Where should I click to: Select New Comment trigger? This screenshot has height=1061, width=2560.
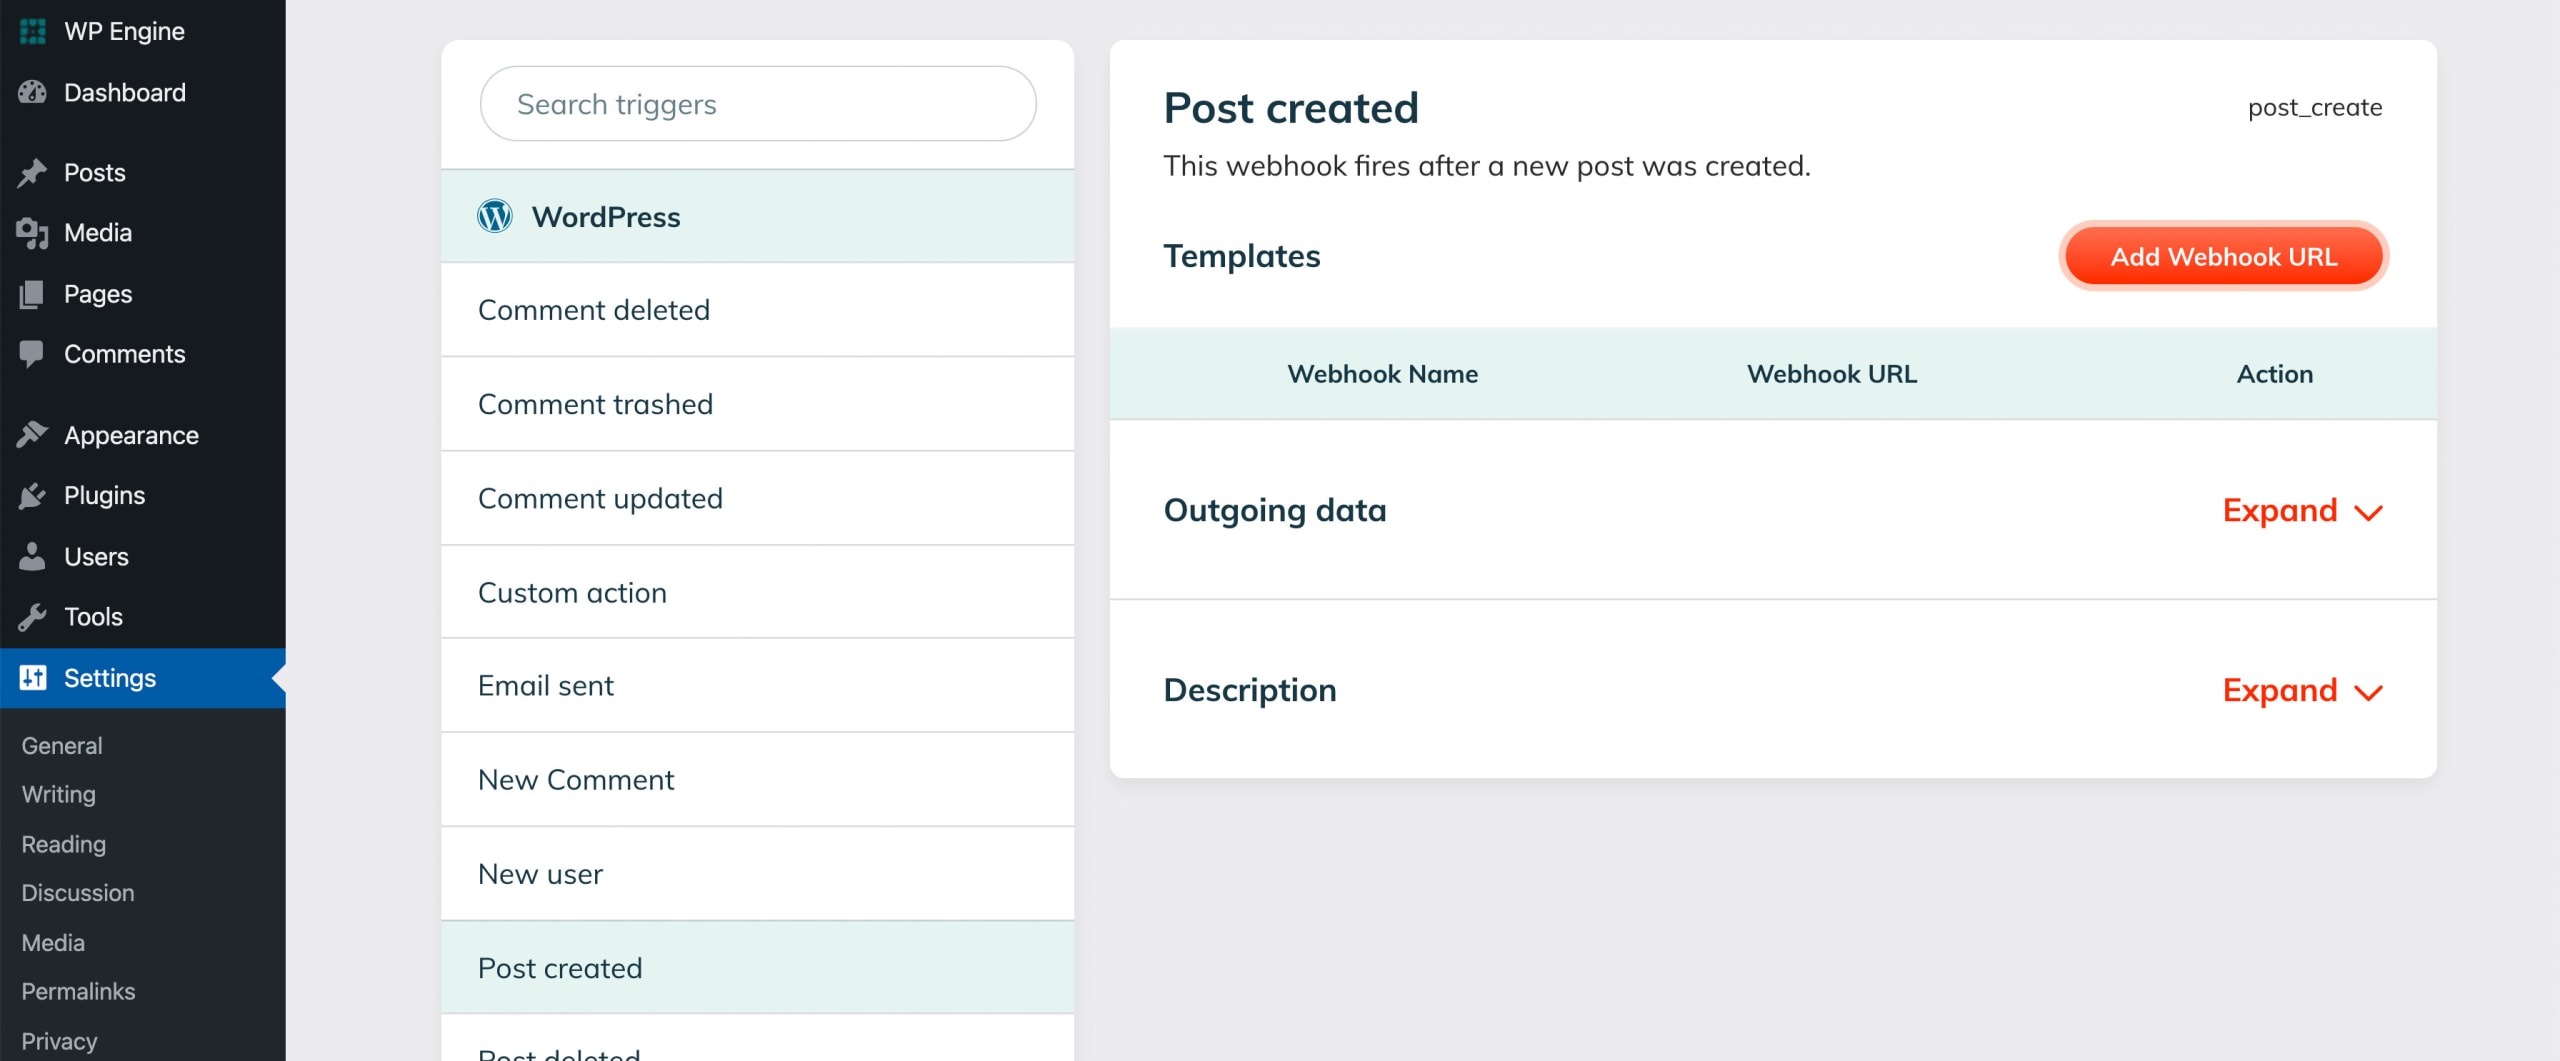[758, 780]
